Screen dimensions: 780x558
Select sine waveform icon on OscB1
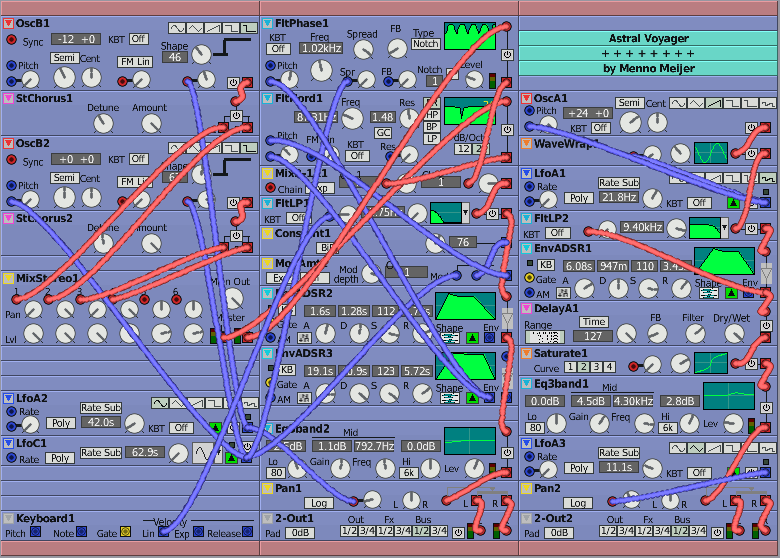point(177,28)
